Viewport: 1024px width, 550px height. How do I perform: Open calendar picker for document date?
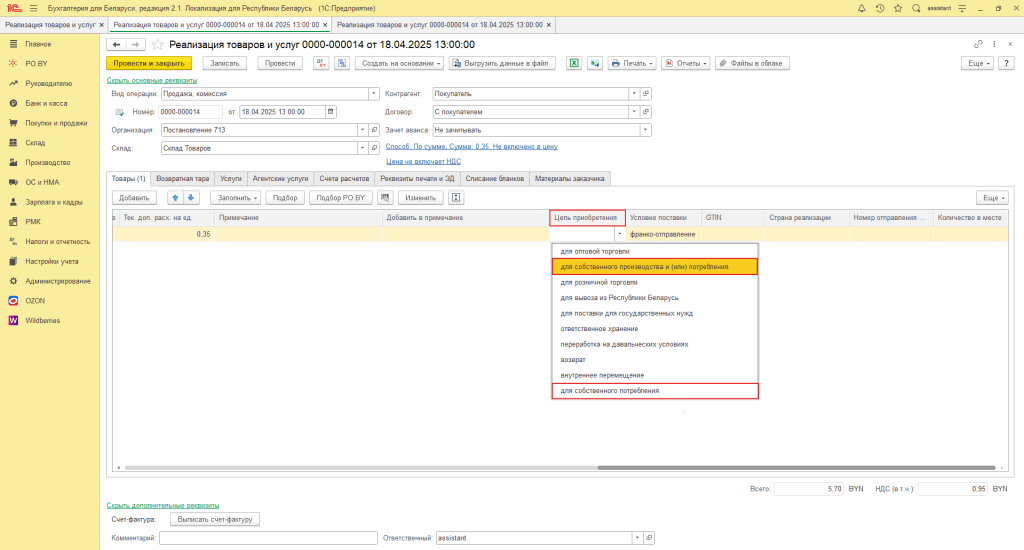pos(330,112)
